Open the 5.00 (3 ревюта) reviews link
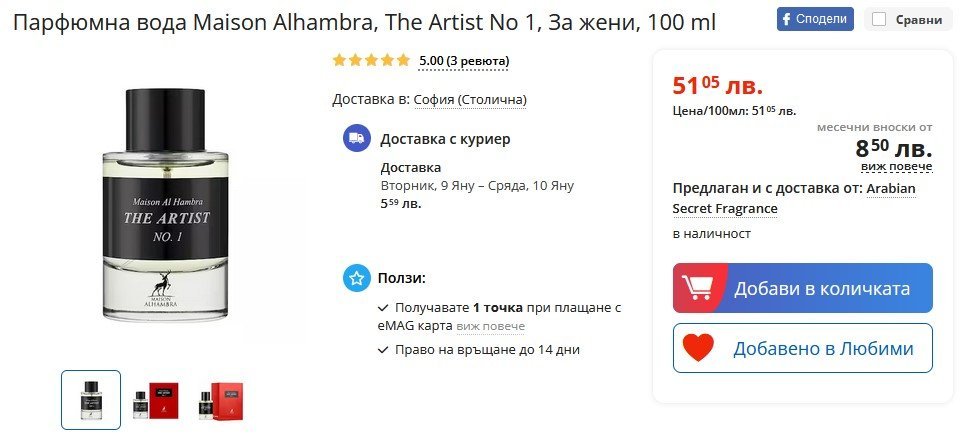 coord(464,61)
